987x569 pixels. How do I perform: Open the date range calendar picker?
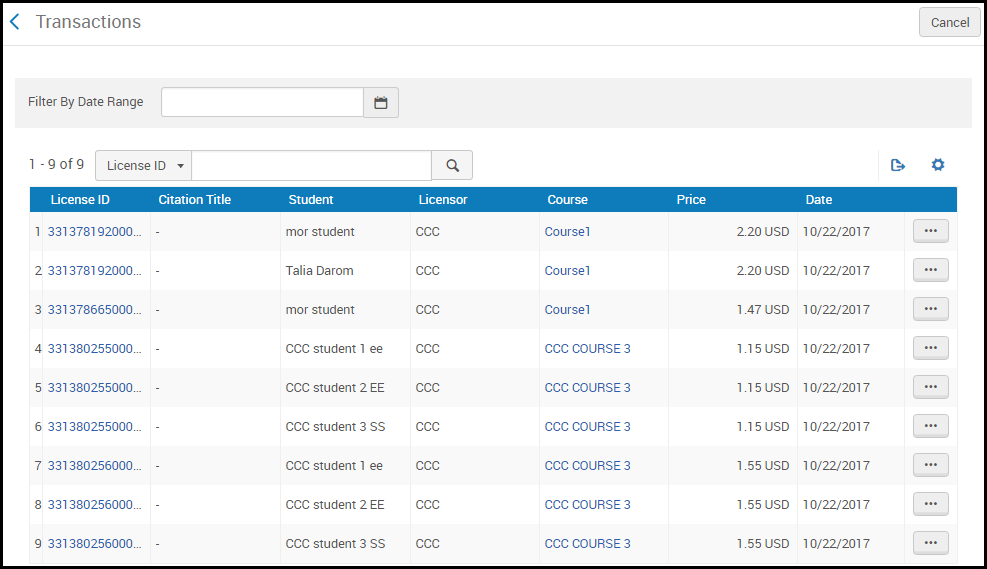point(381,103)
